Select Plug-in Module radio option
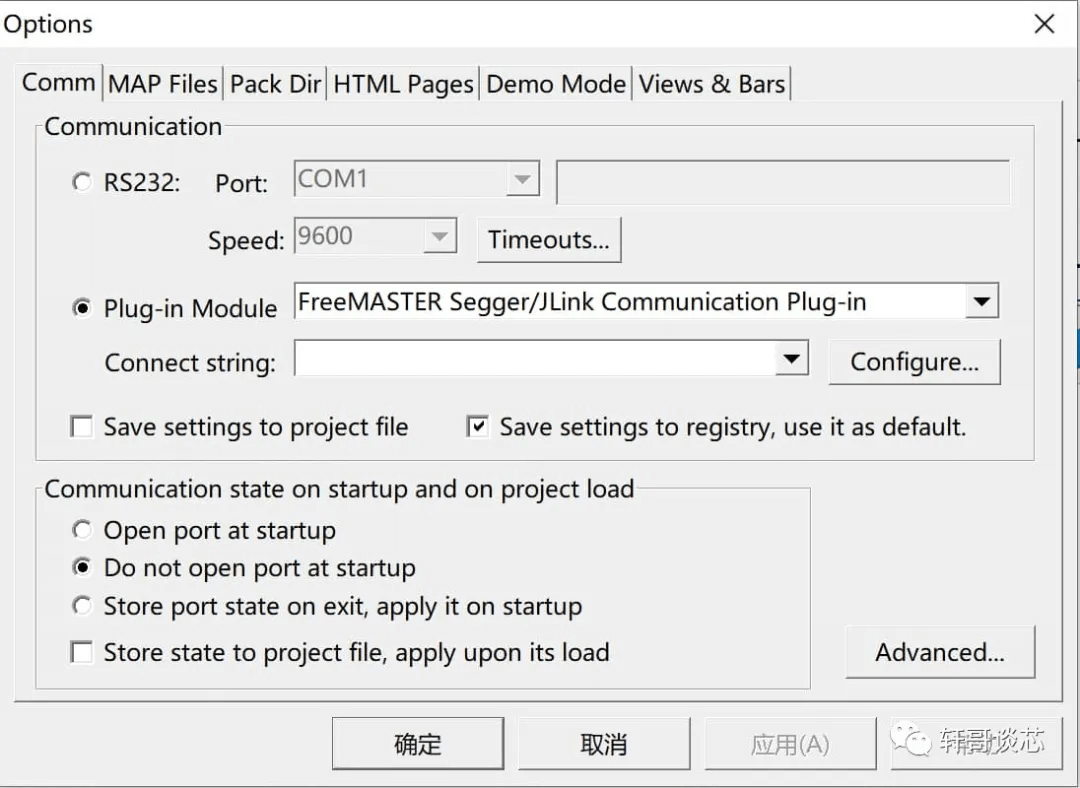1080x788 pixels. tap(82, 308)
